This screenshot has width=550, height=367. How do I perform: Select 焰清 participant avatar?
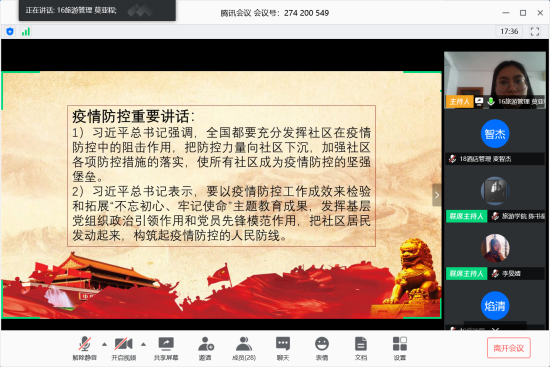click(x=495, y=306)
